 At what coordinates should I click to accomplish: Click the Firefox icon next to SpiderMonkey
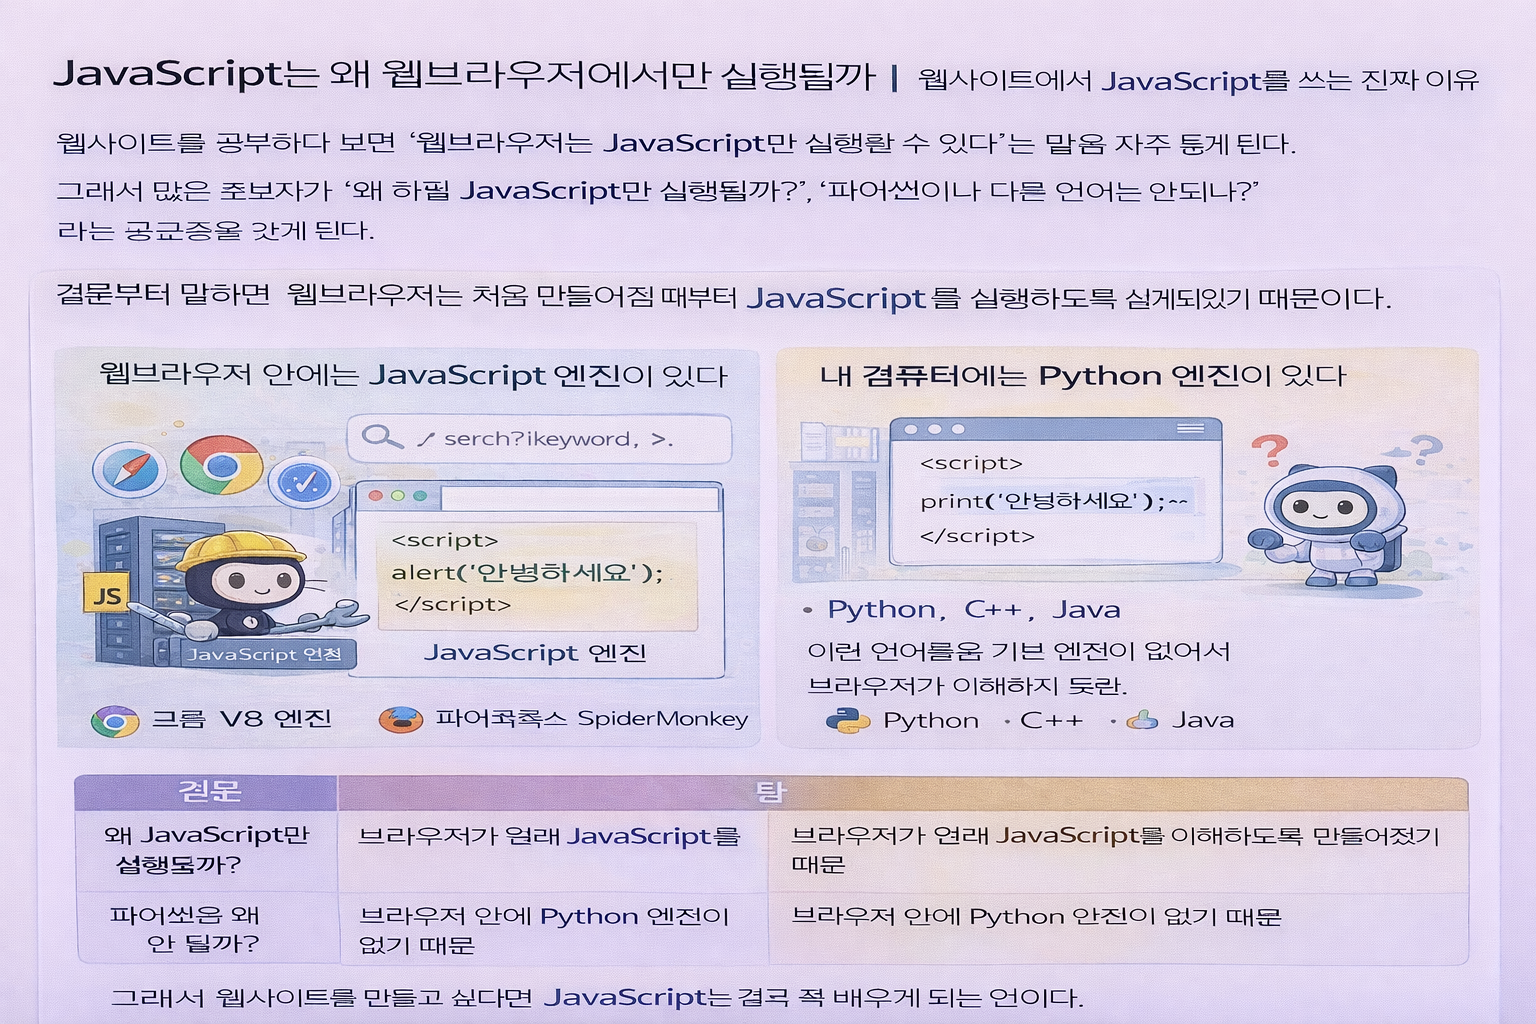point(400,719)
